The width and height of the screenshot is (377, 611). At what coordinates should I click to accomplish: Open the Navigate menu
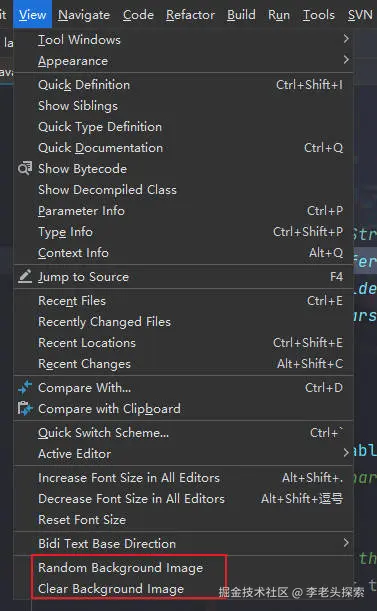(x=84, y=15)
